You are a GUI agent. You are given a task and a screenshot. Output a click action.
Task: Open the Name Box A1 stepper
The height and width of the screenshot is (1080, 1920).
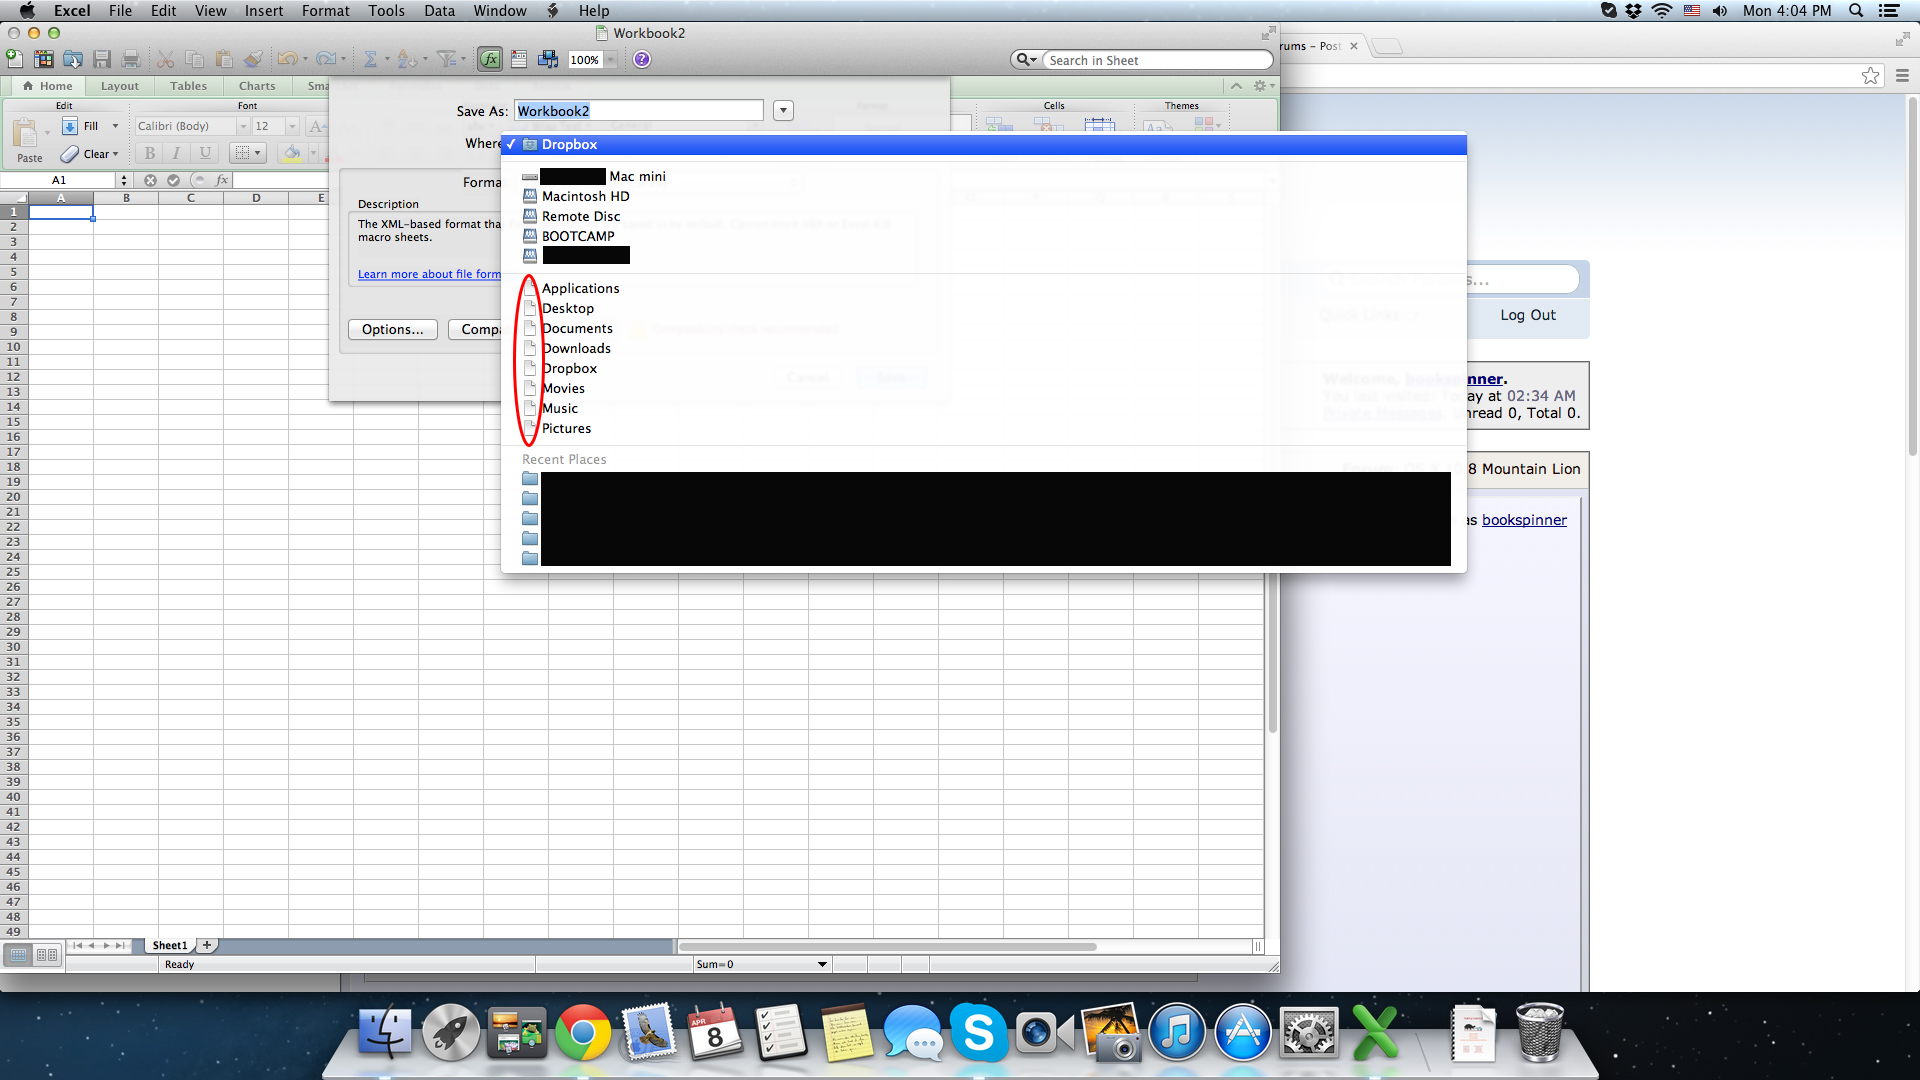coord(124,180)
